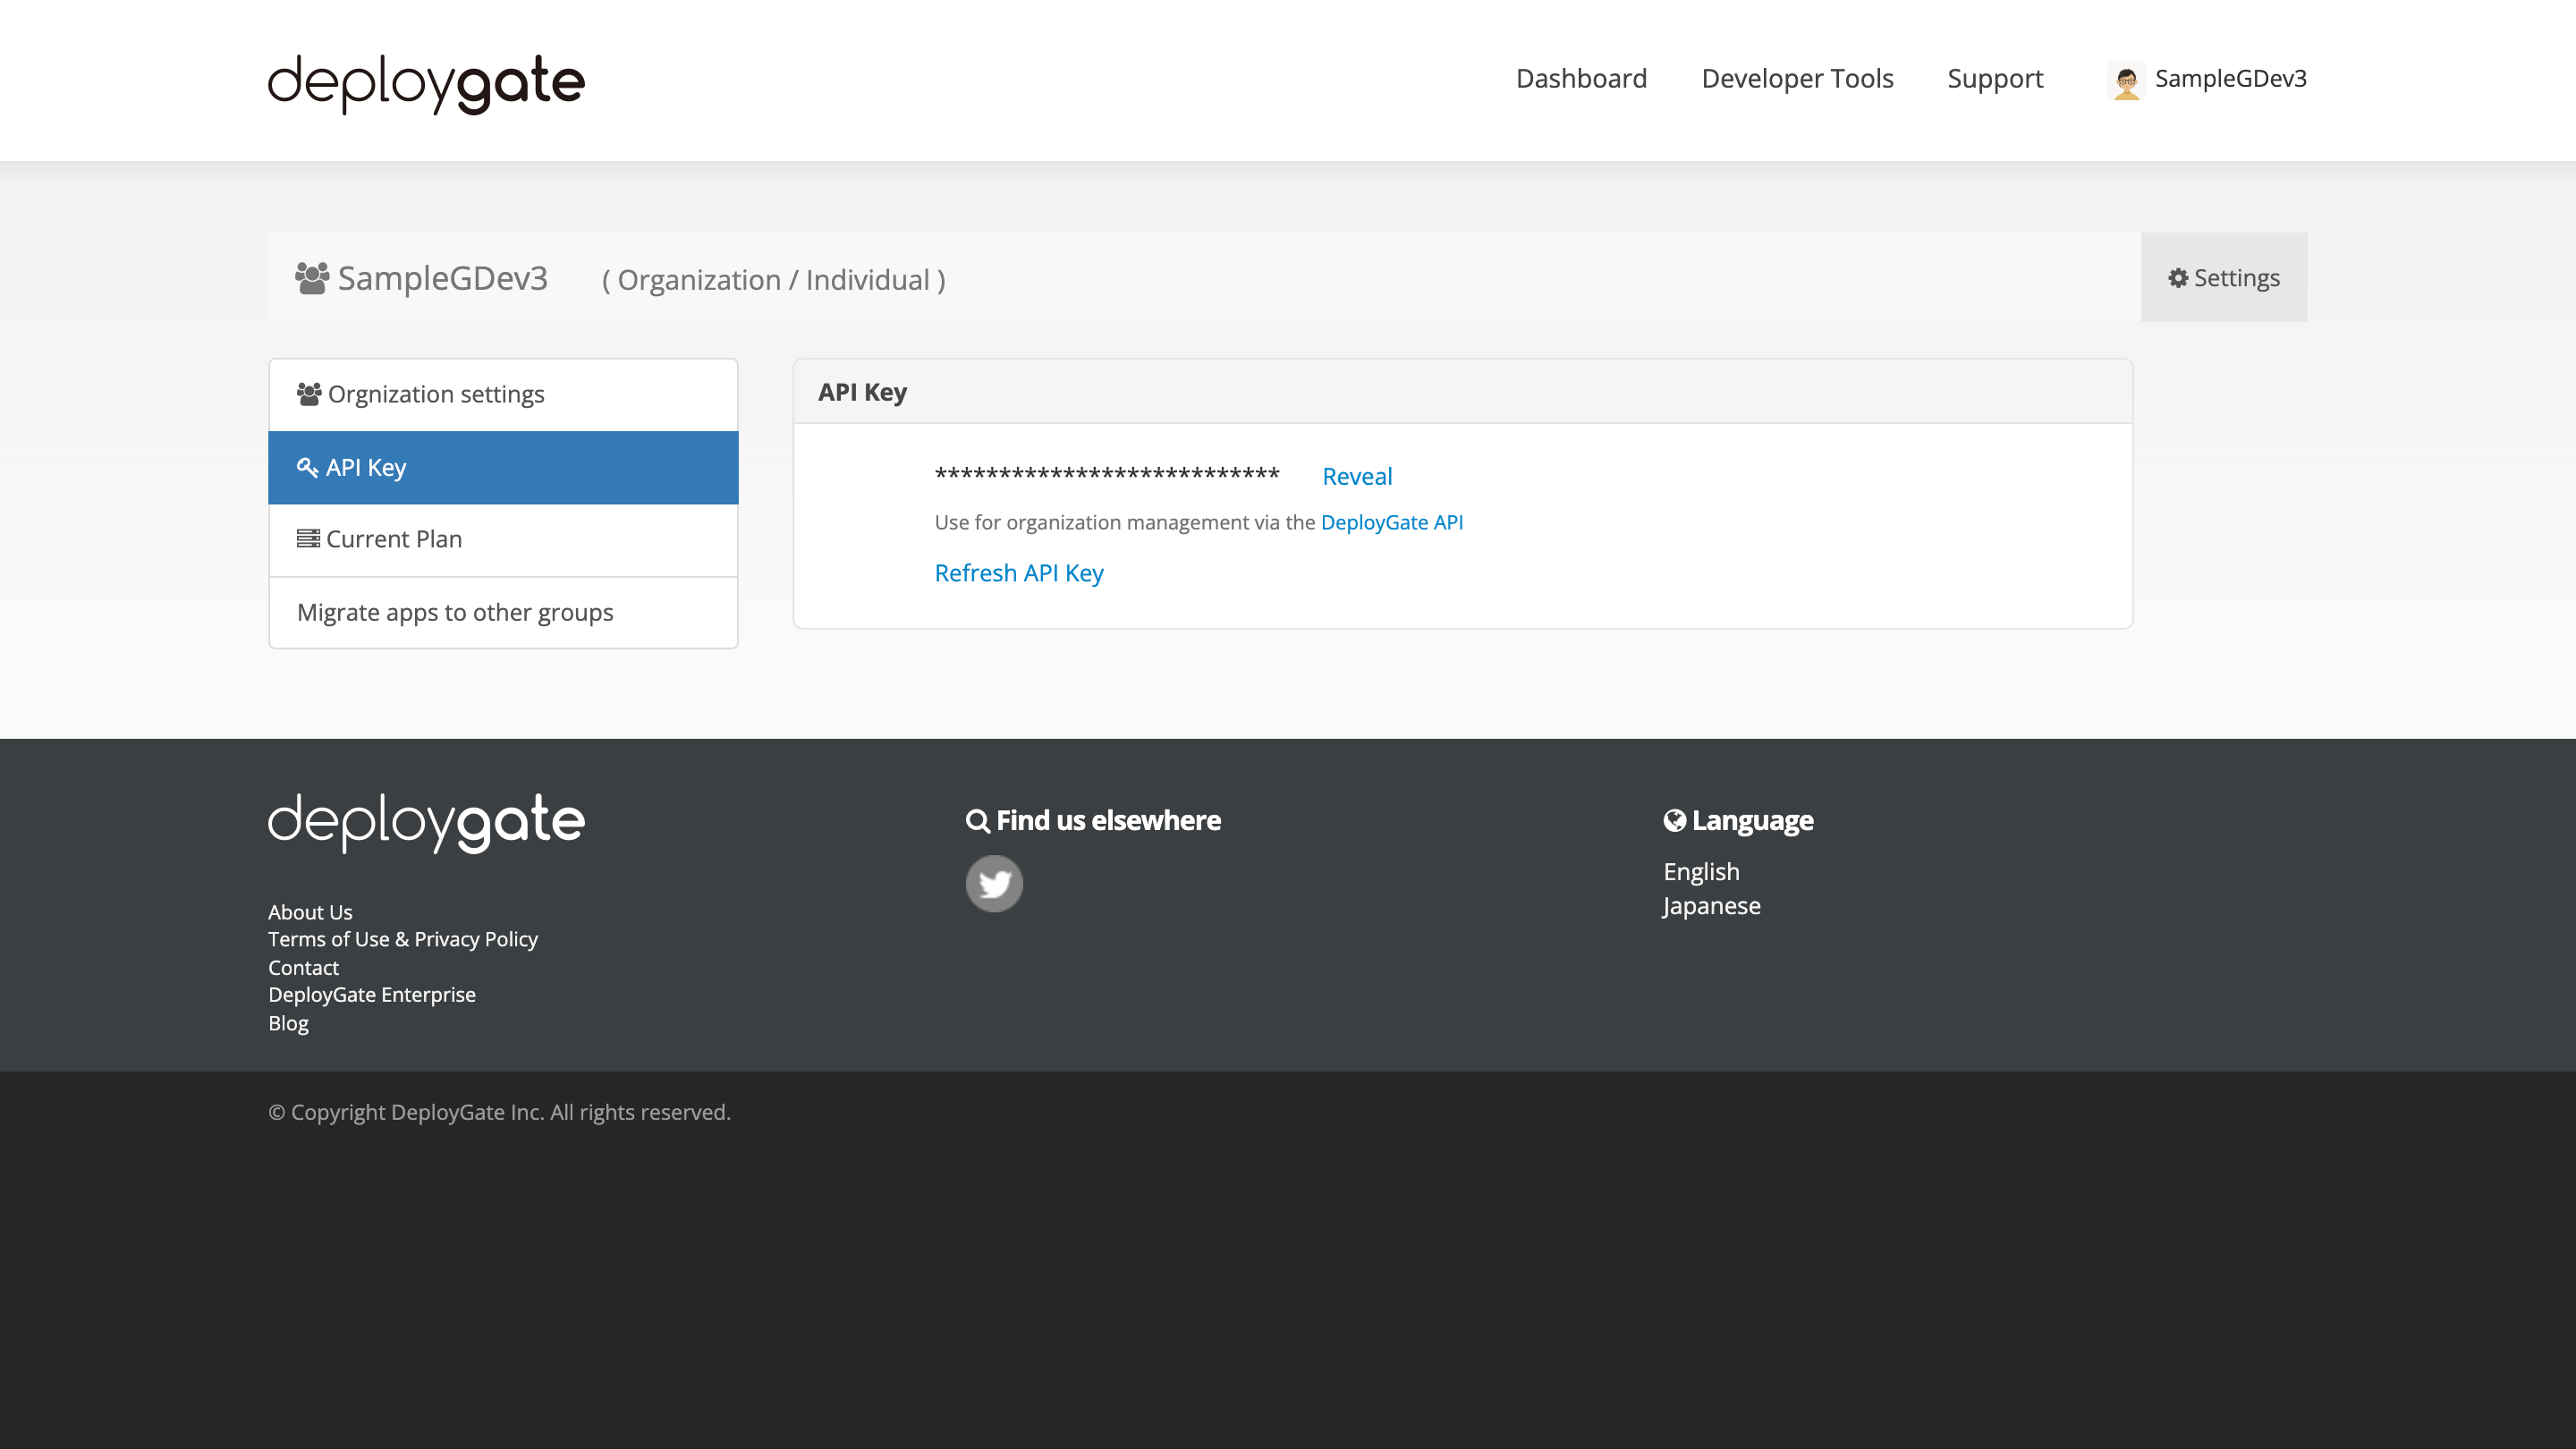Click the SampleGDev3 user avatar
Image resolution: width=2576 pixels, height=1449 pixels.
click(2126, 80)
